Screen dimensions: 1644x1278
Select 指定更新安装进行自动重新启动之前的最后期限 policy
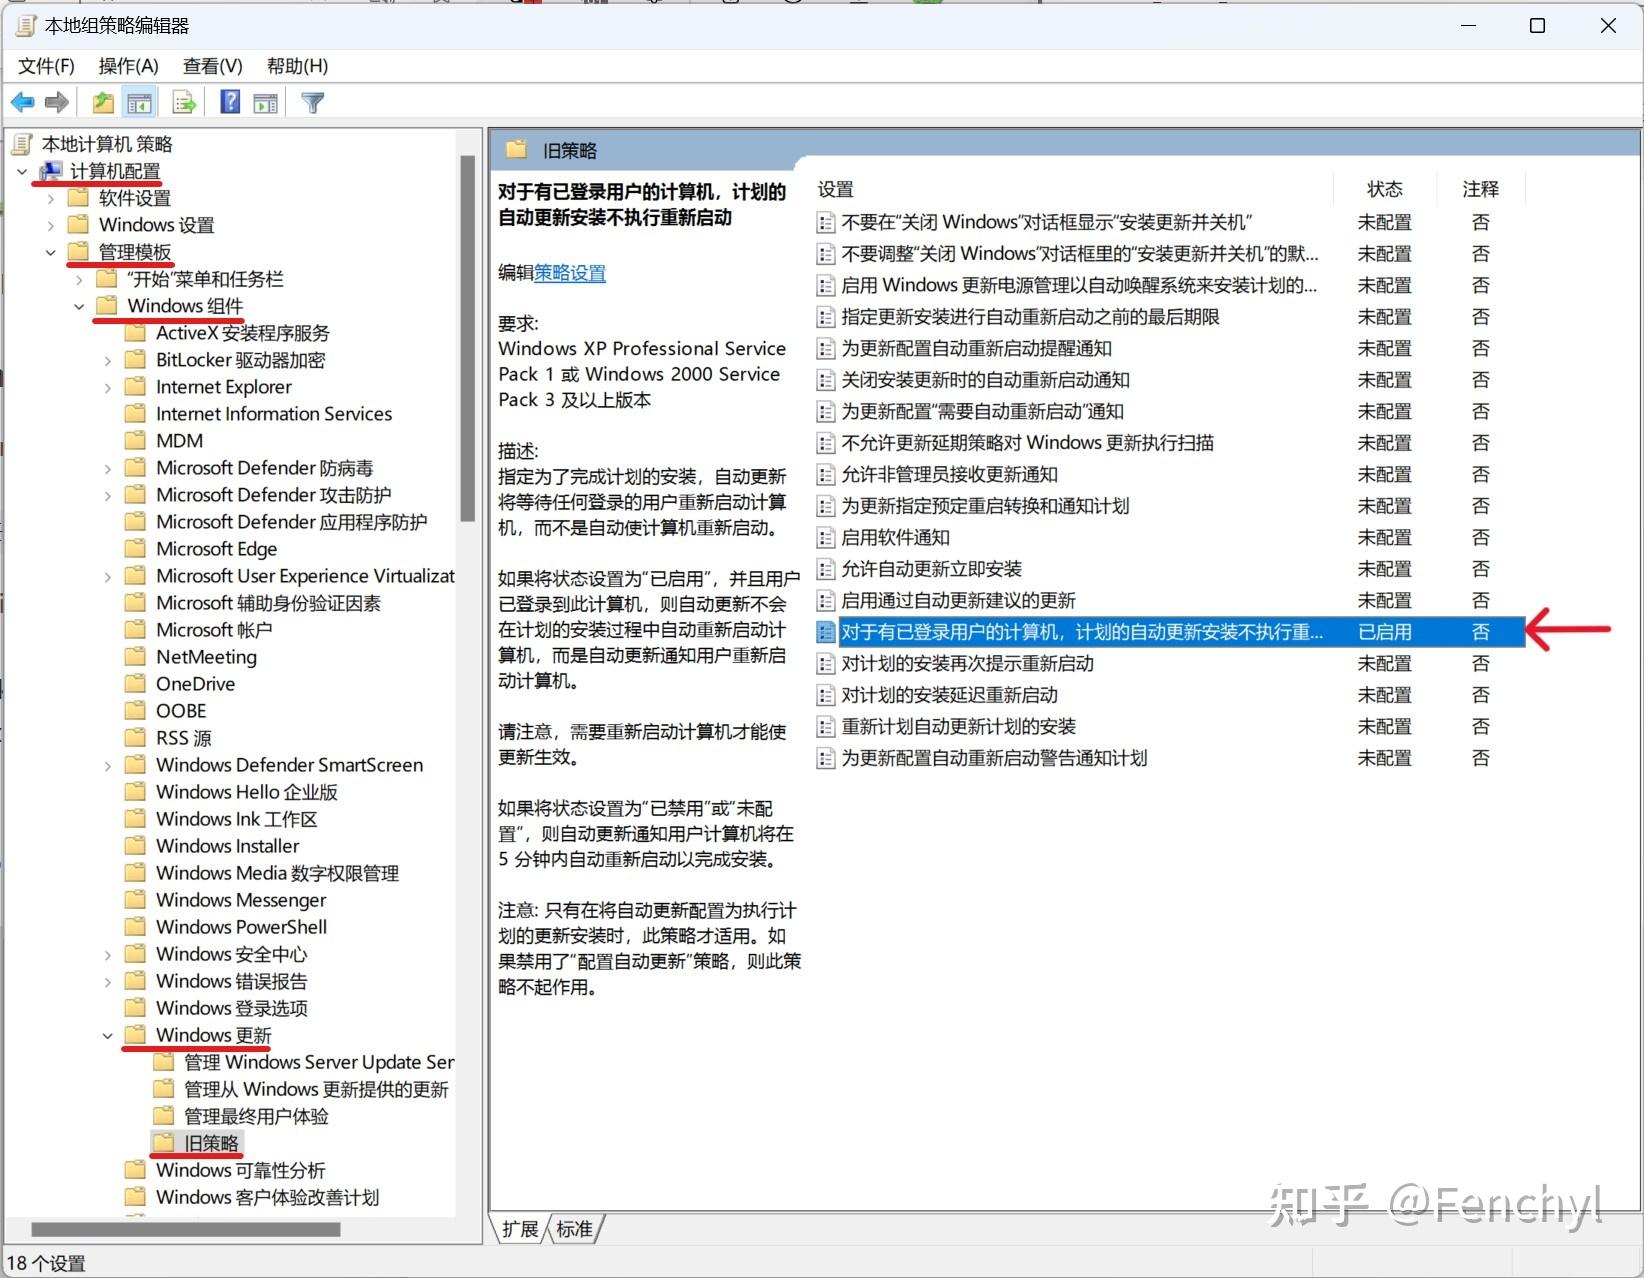(1030, 317)
